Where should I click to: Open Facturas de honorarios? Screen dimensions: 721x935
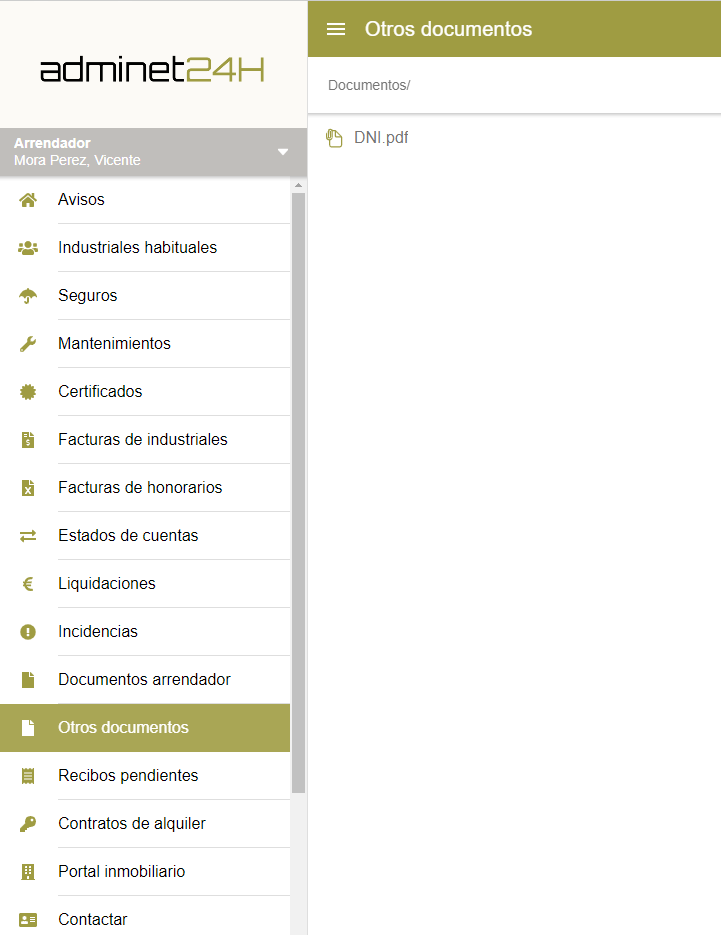pyautogui.click(x=145, y=488)
